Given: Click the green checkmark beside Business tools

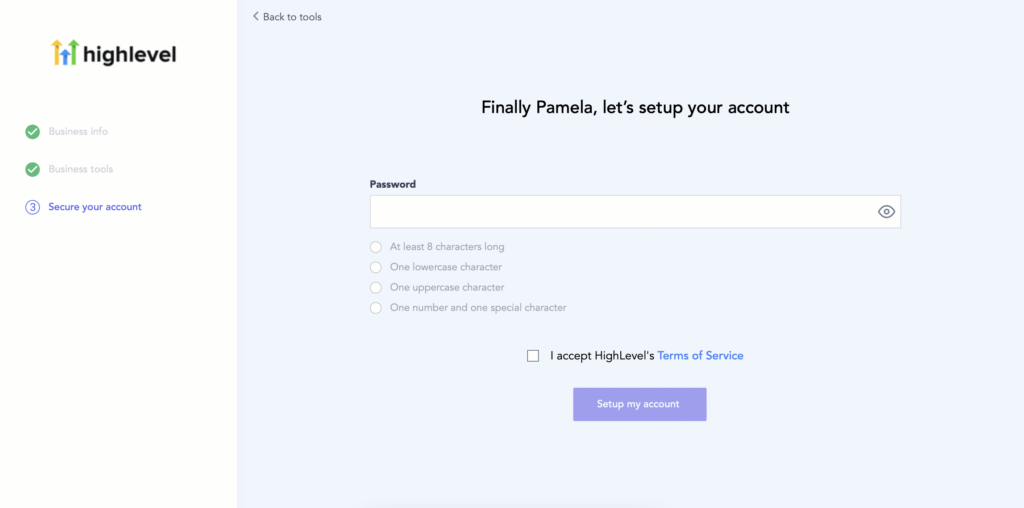Looking at the screenshot, I should click(x=33, y=169).
